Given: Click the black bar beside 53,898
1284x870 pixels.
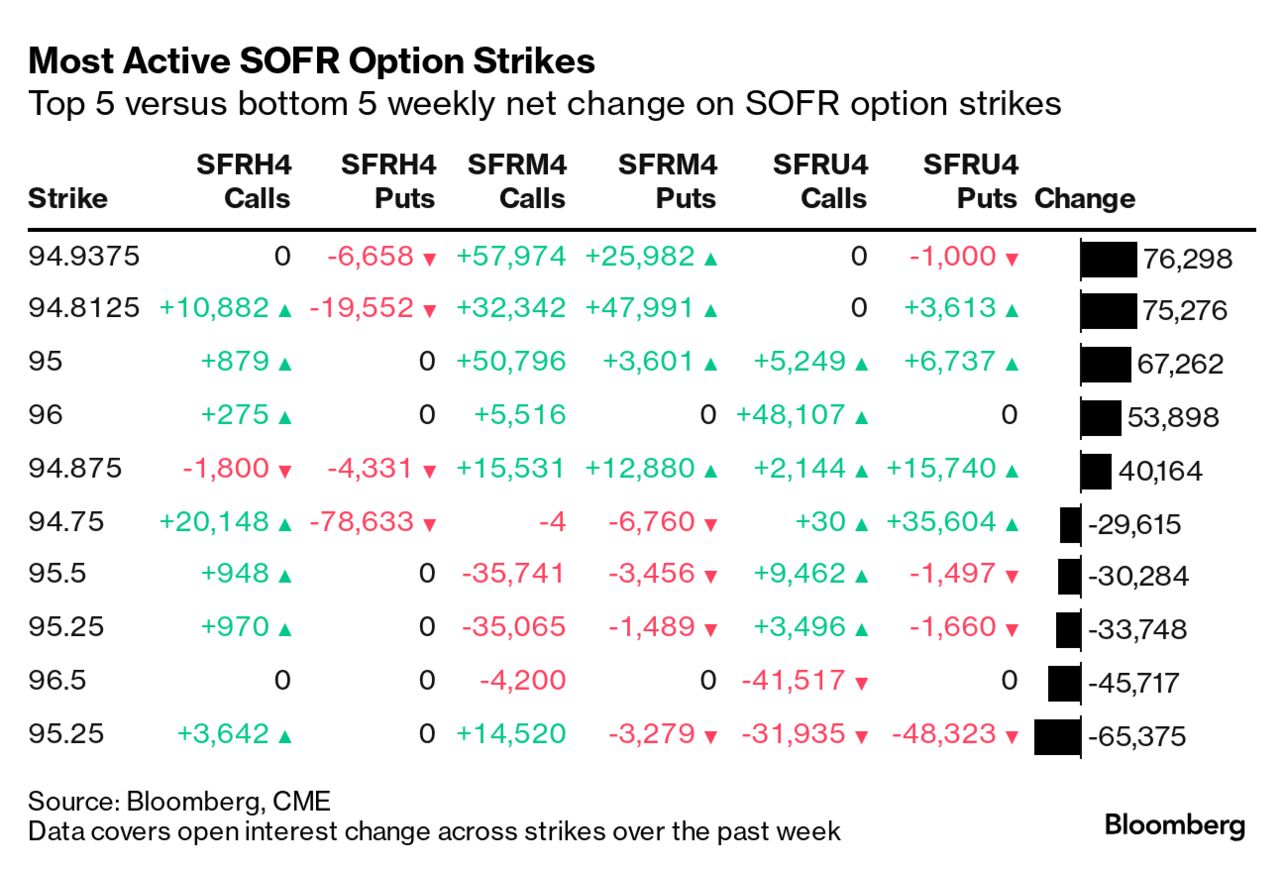Looking at the screenshot, I should 1101,418.
